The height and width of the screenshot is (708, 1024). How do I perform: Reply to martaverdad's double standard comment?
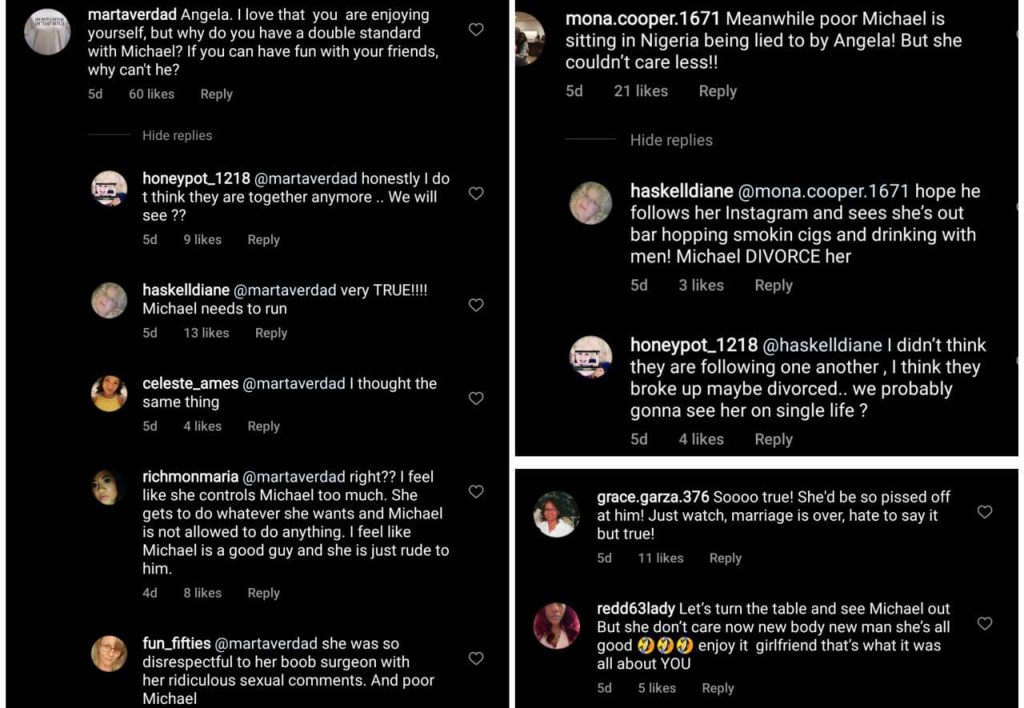pos(216,94)
